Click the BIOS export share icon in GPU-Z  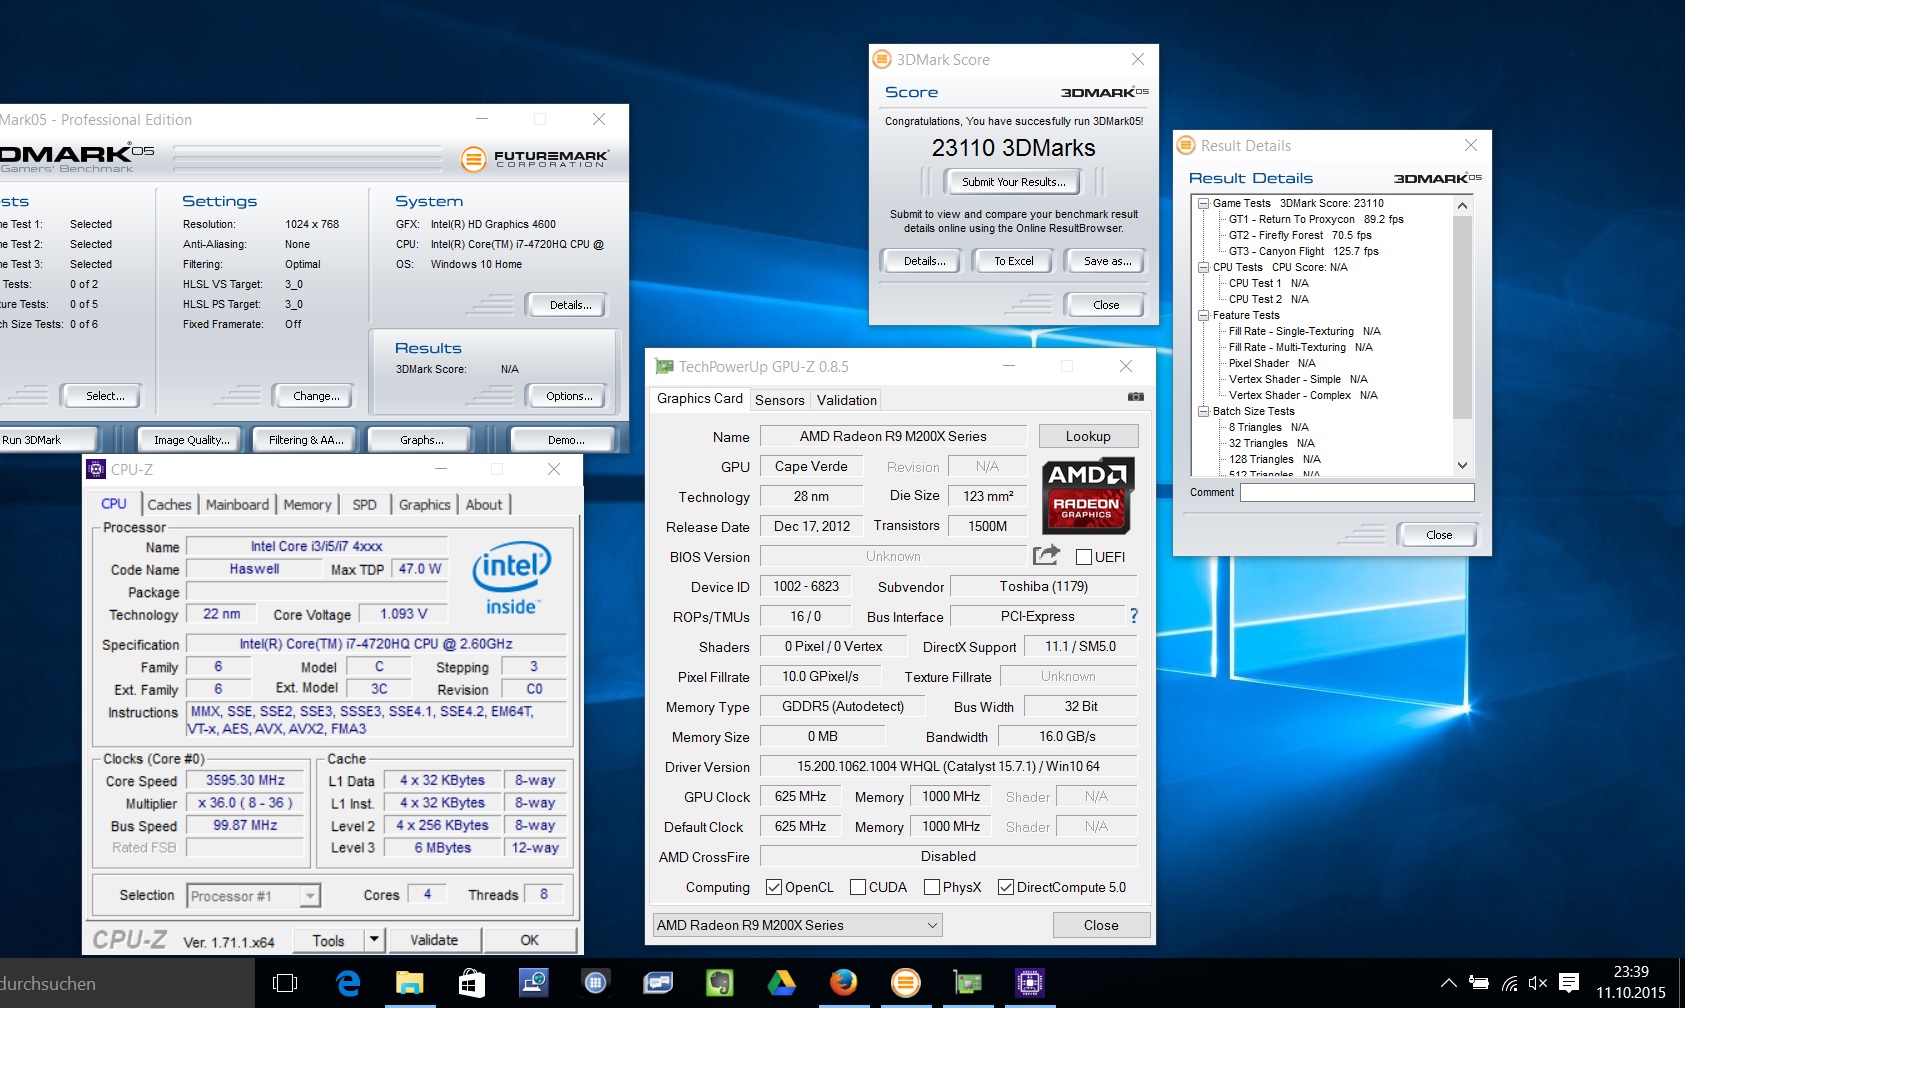[x=1046, y=555]
